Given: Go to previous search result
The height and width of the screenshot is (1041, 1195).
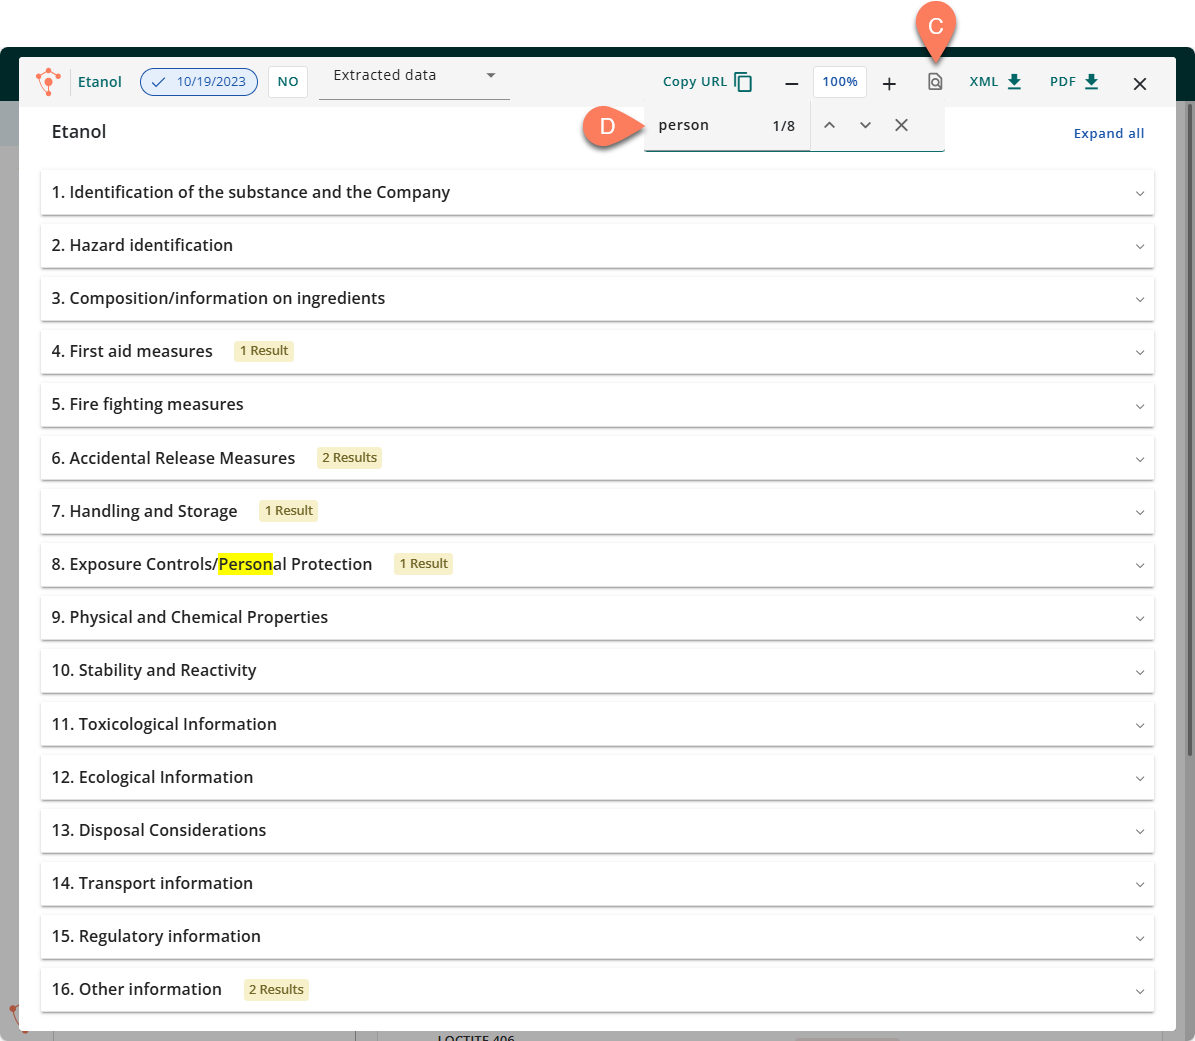Looking at the screenshot, I should pos(829,125).
